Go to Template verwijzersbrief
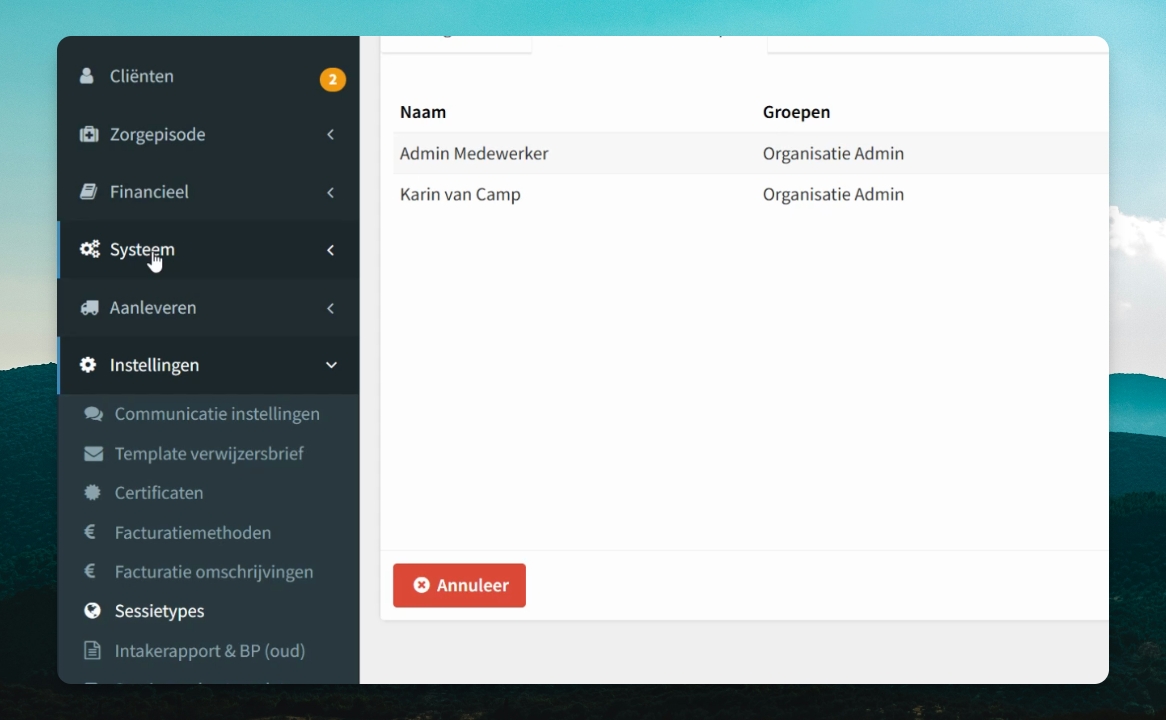The image size is (1166, 720). (209, 454)
